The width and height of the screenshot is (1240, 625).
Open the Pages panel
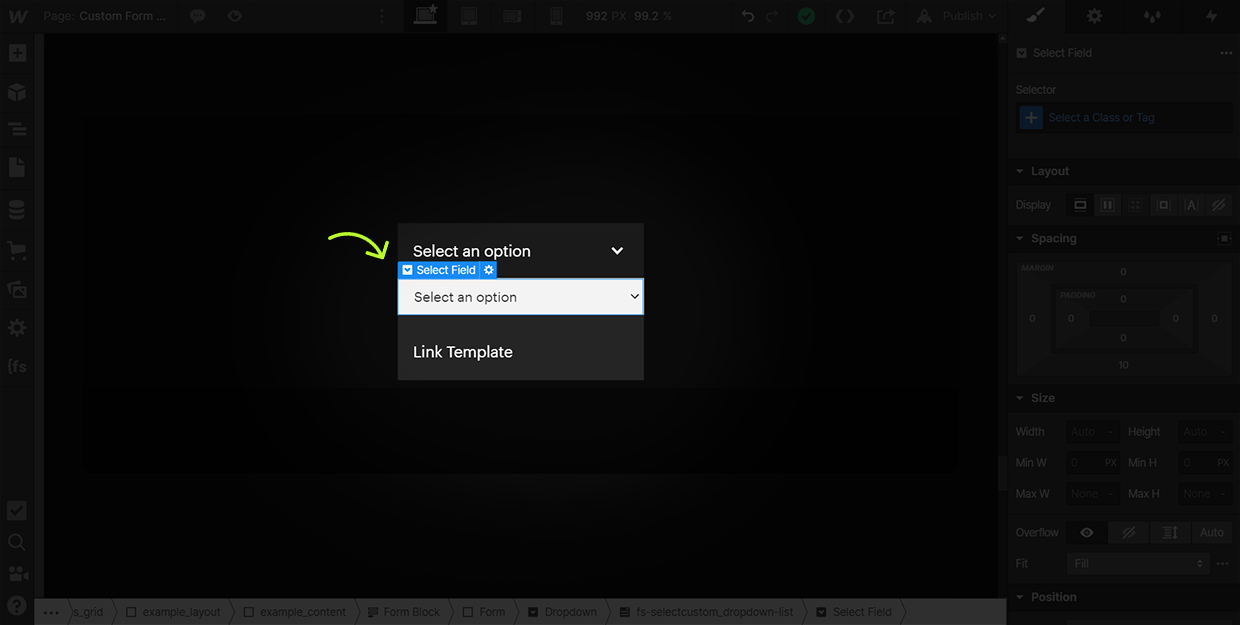17,168
